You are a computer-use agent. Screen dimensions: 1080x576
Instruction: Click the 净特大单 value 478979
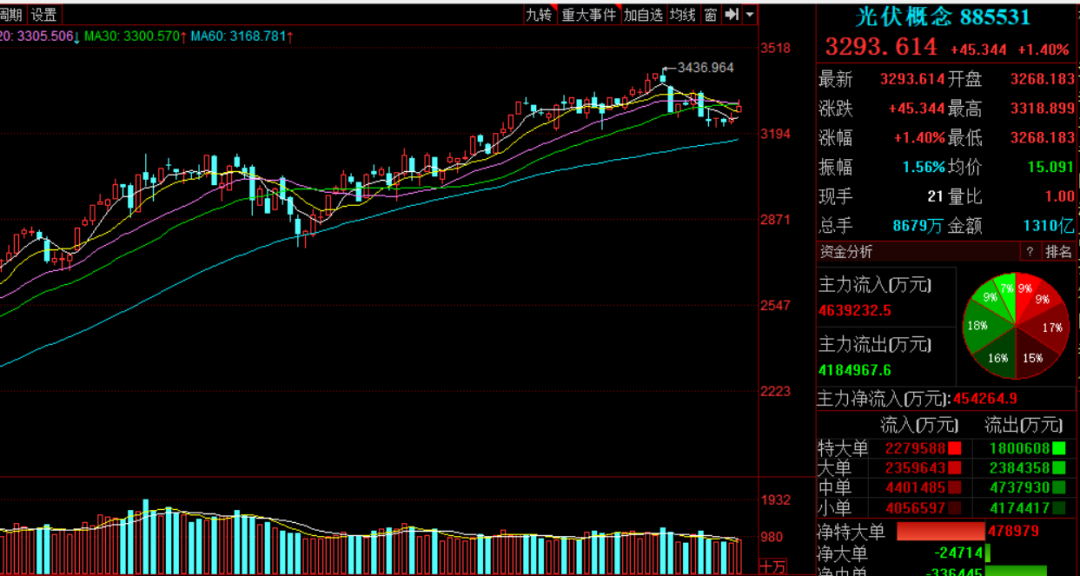click(x=1013, y=531)
